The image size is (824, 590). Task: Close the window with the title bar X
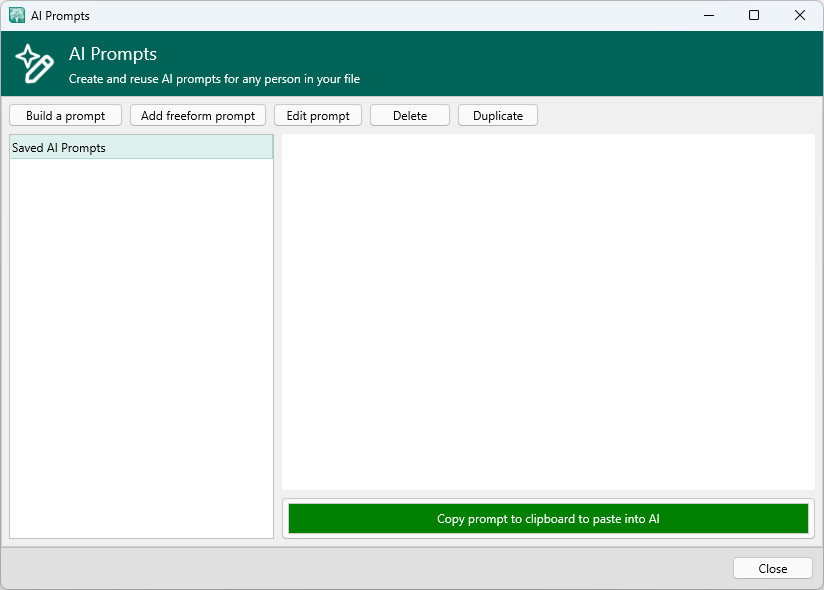[x=800, y=15]
